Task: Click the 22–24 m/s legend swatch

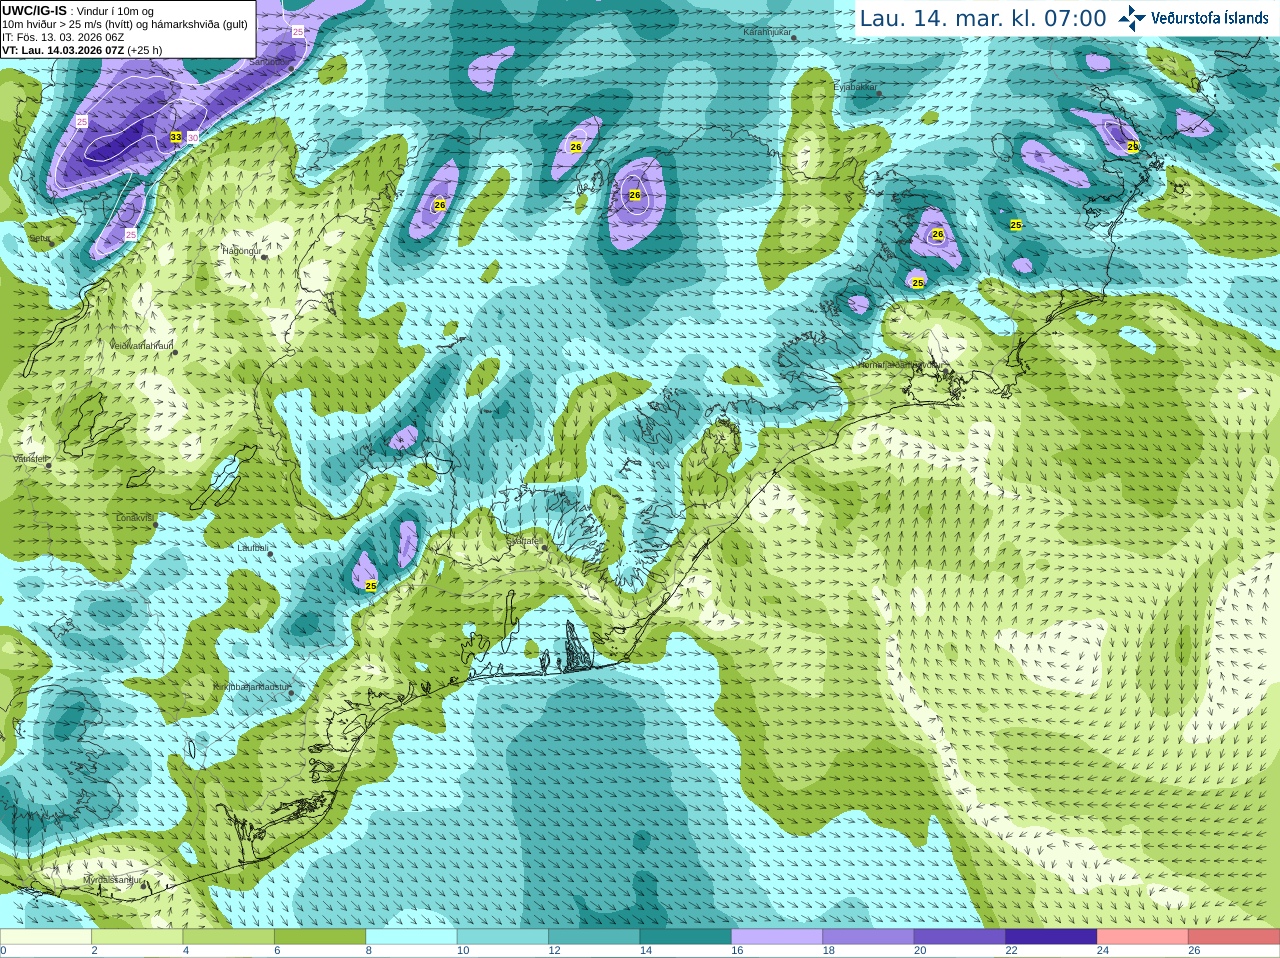Action: pos(1052,937)
